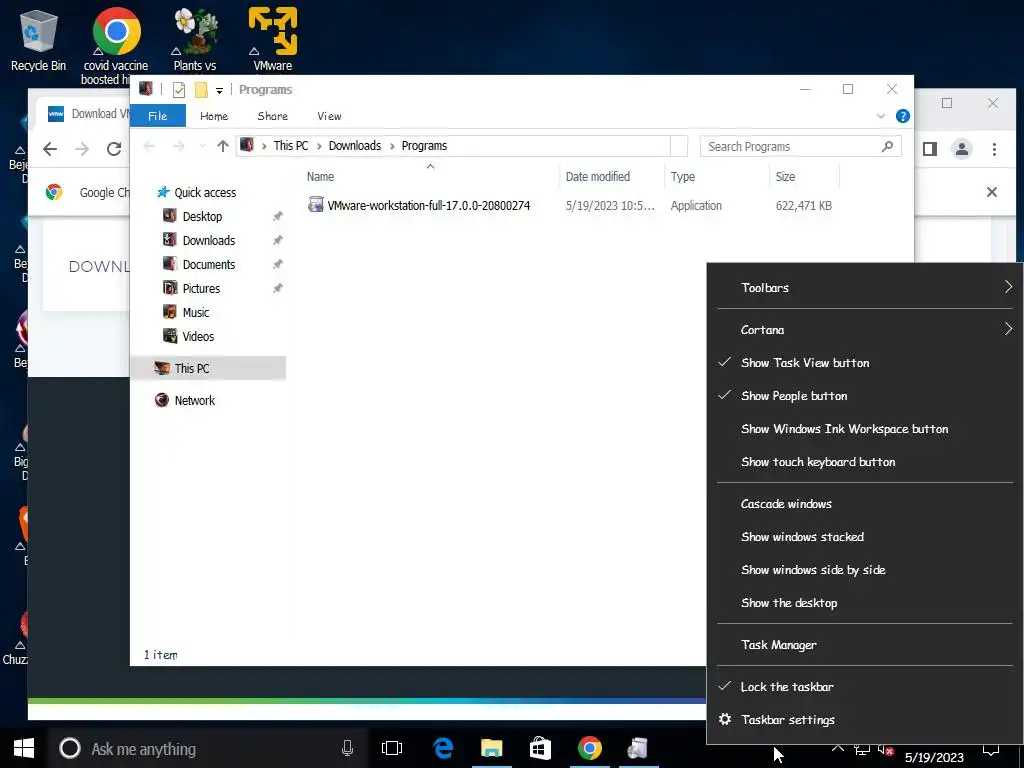1024x768 pixels.
Task: Open File Explorer taskbar icon
Action: coord(492,748)
